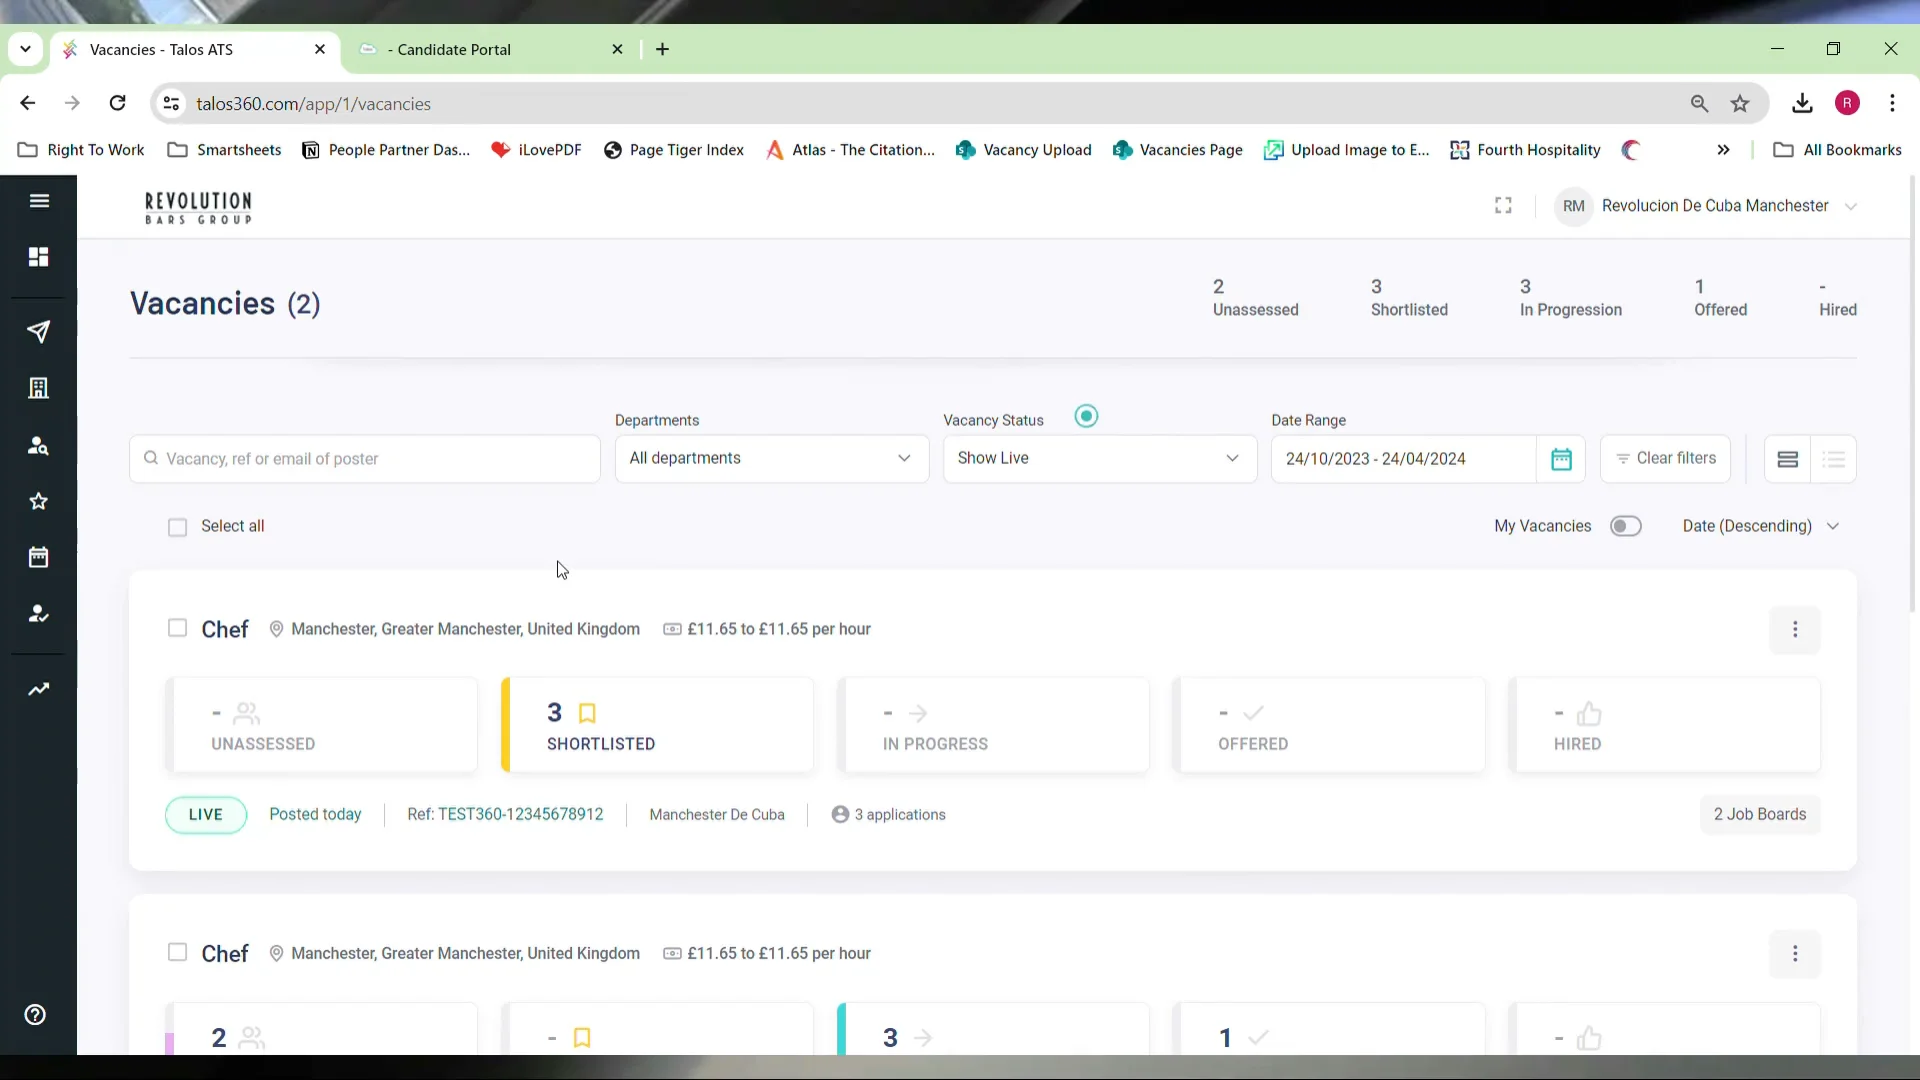Click the building icon in sidebar
The height and width of the screenshot is (1080, 1920).
pos(38,387)
